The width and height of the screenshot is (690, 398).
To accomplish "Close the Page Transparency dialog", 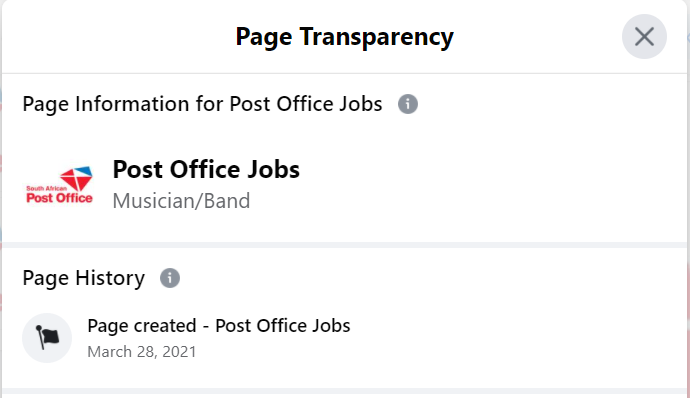I will 644,37.
